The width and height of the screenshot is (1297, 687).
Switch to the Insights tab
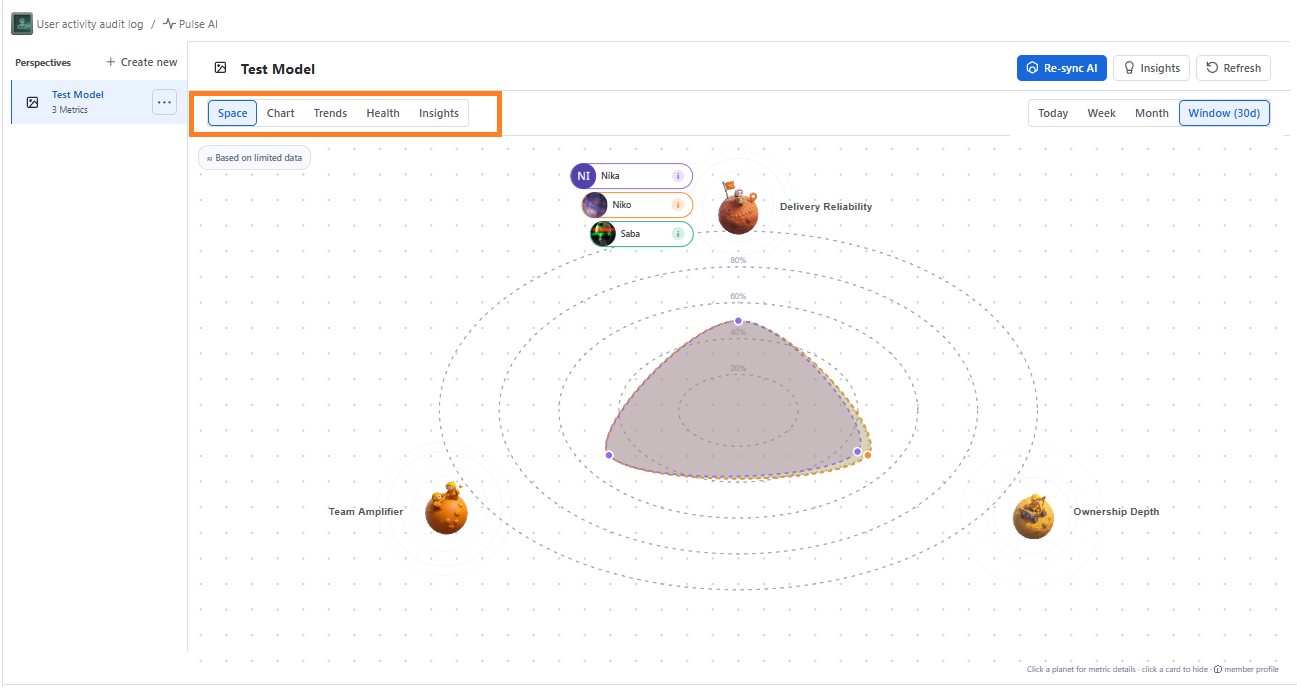(439, 113)
